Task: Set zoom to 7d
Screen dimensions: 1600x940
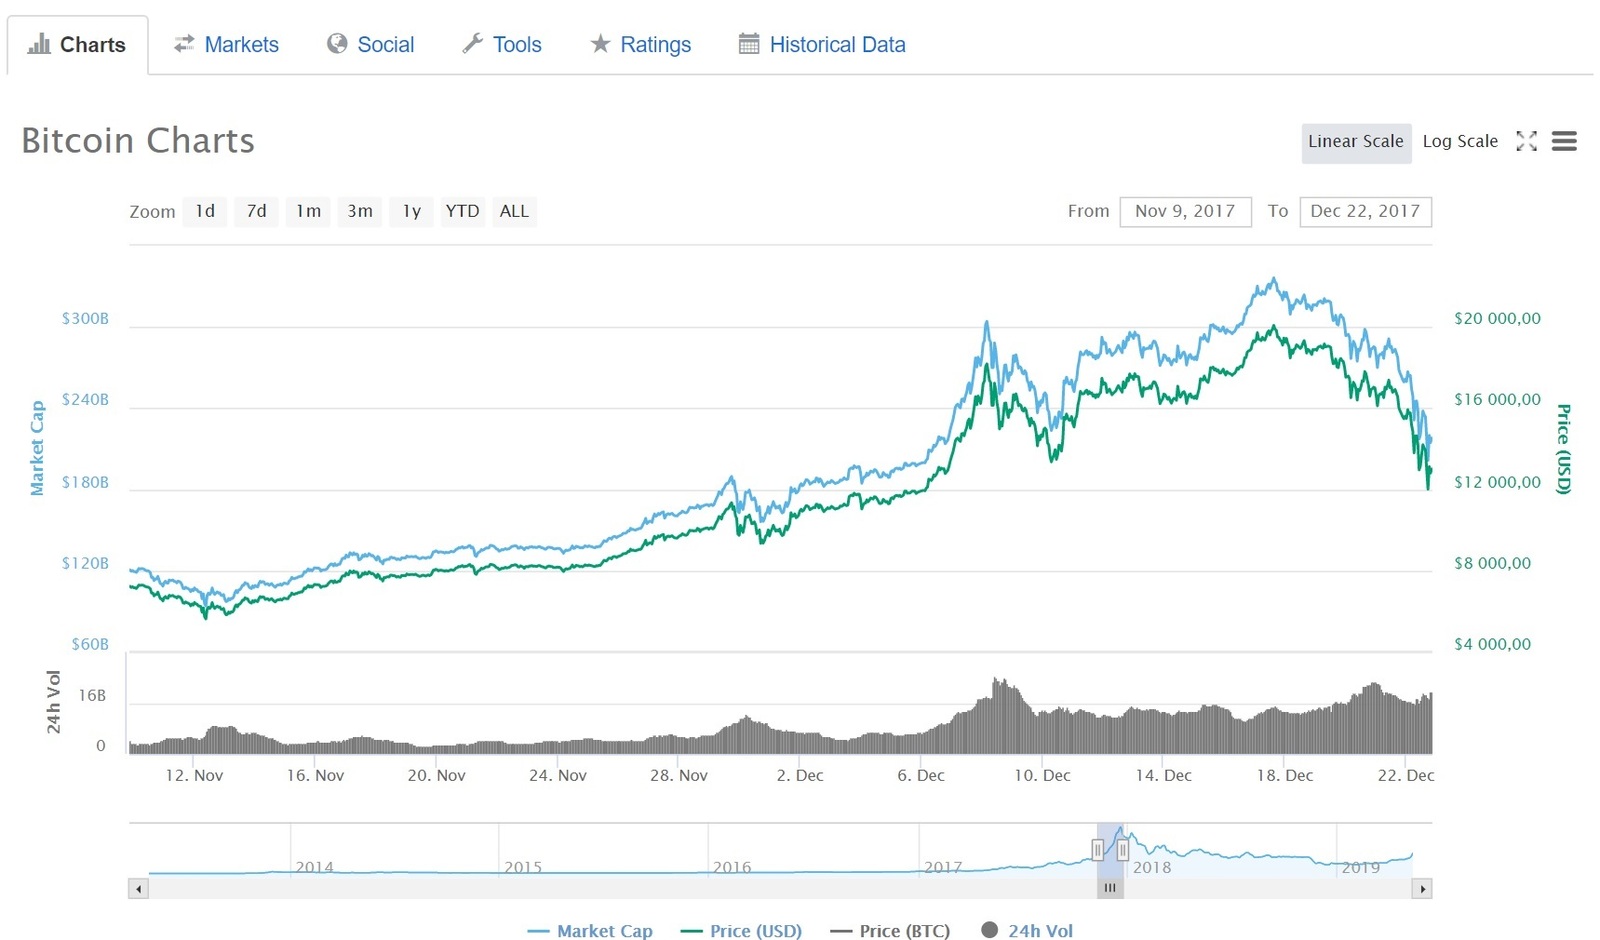Action: pyautogui.click(x=257, y=211)
